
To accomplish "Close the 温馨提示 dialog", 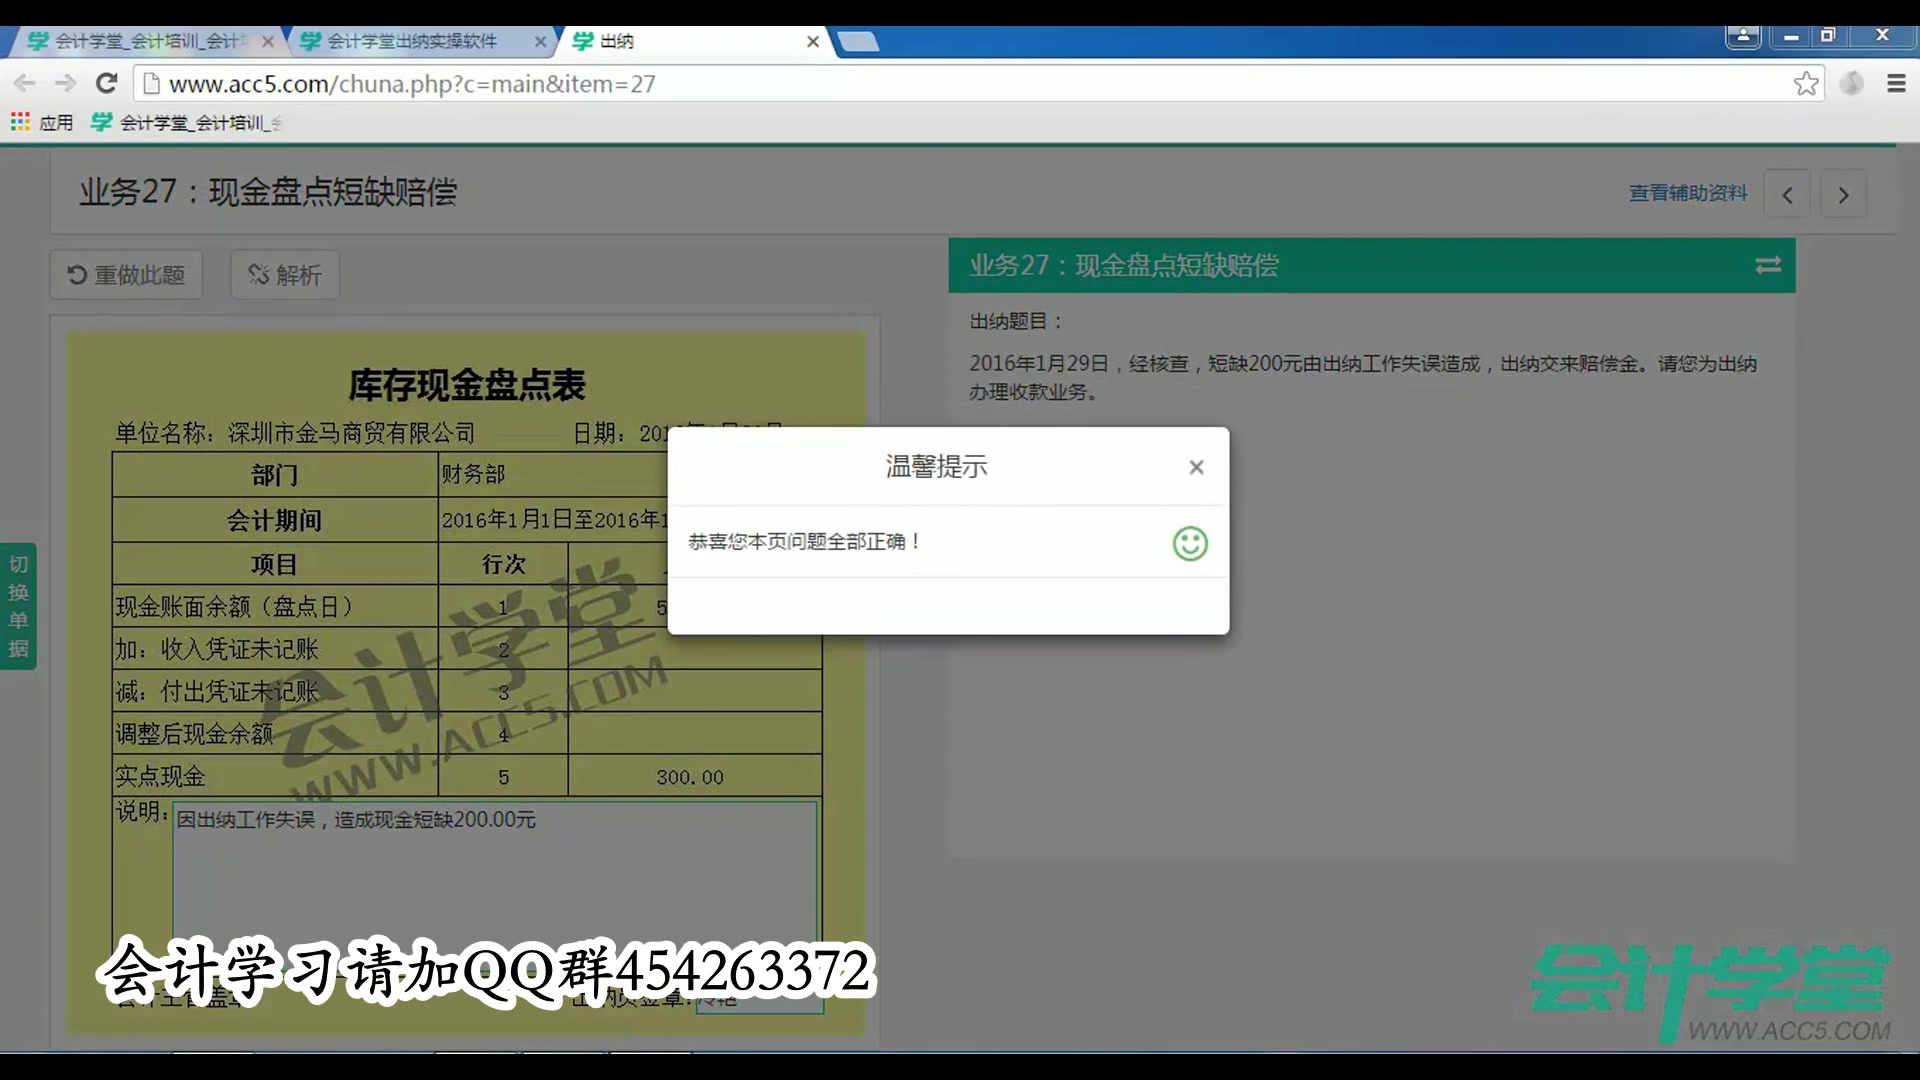I will [1196, 467].
